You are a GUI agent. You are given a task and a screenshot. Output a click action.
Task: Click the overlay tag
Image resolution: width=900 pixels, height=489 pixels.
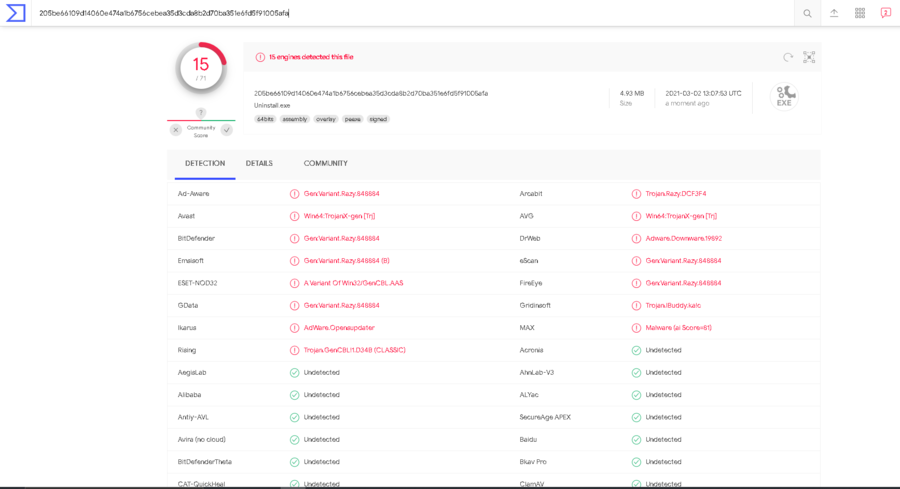coord(325,119)
